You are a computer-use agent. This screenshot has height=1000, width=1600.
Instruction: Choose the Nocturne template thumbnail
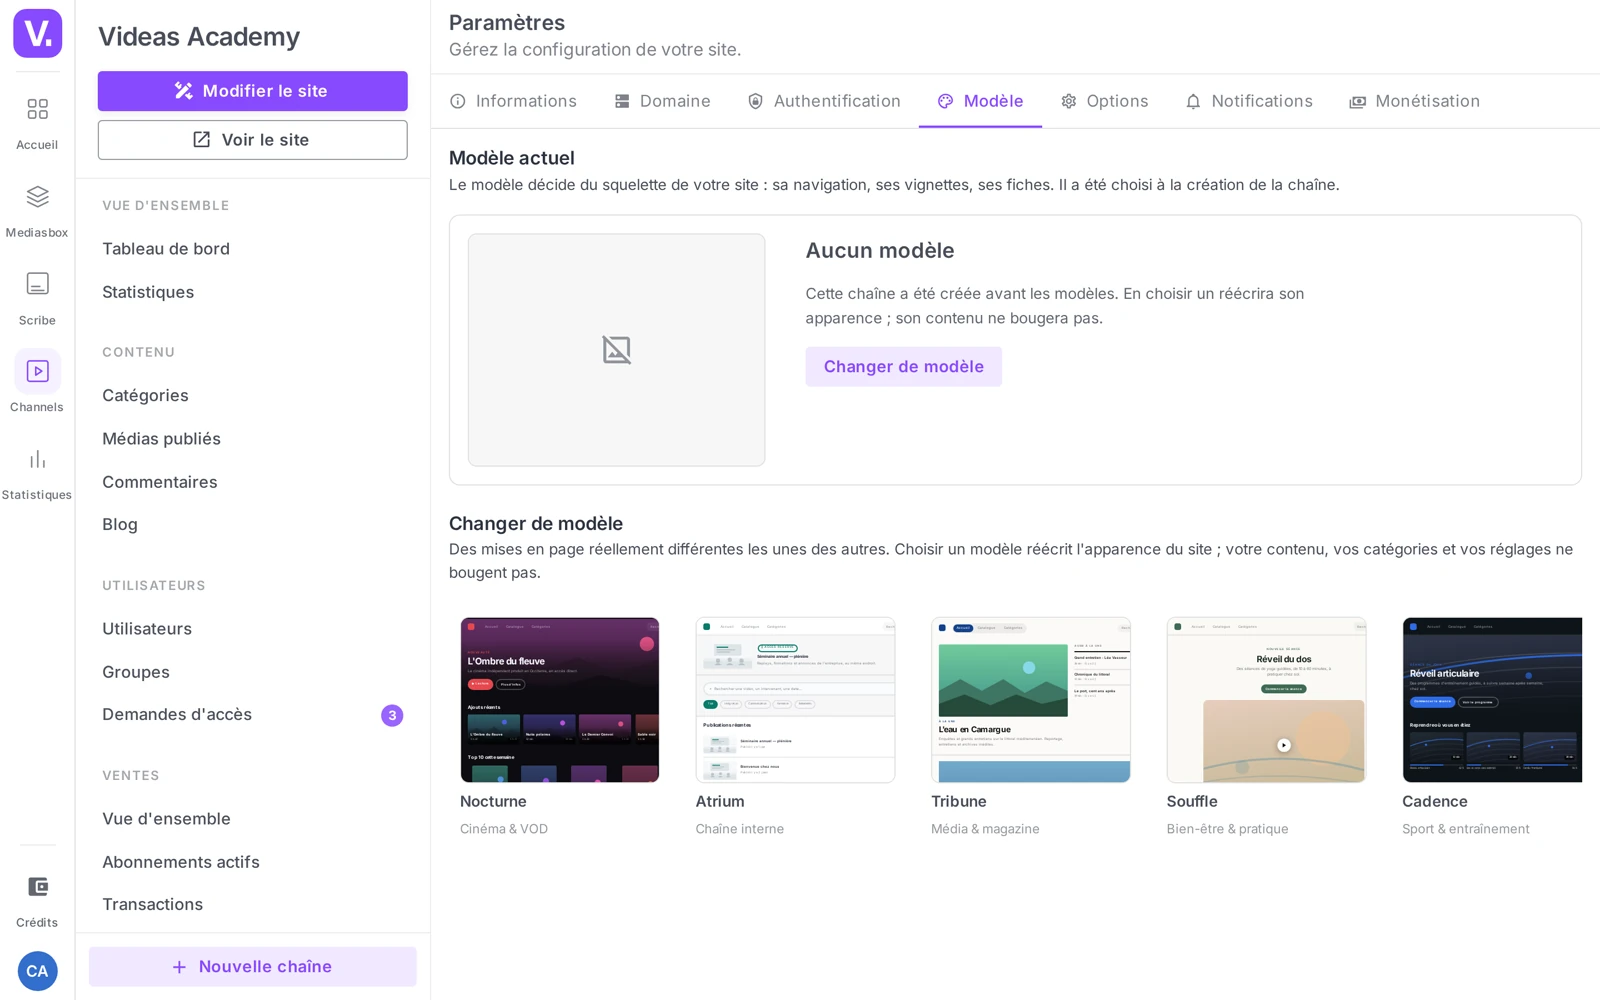559,700
